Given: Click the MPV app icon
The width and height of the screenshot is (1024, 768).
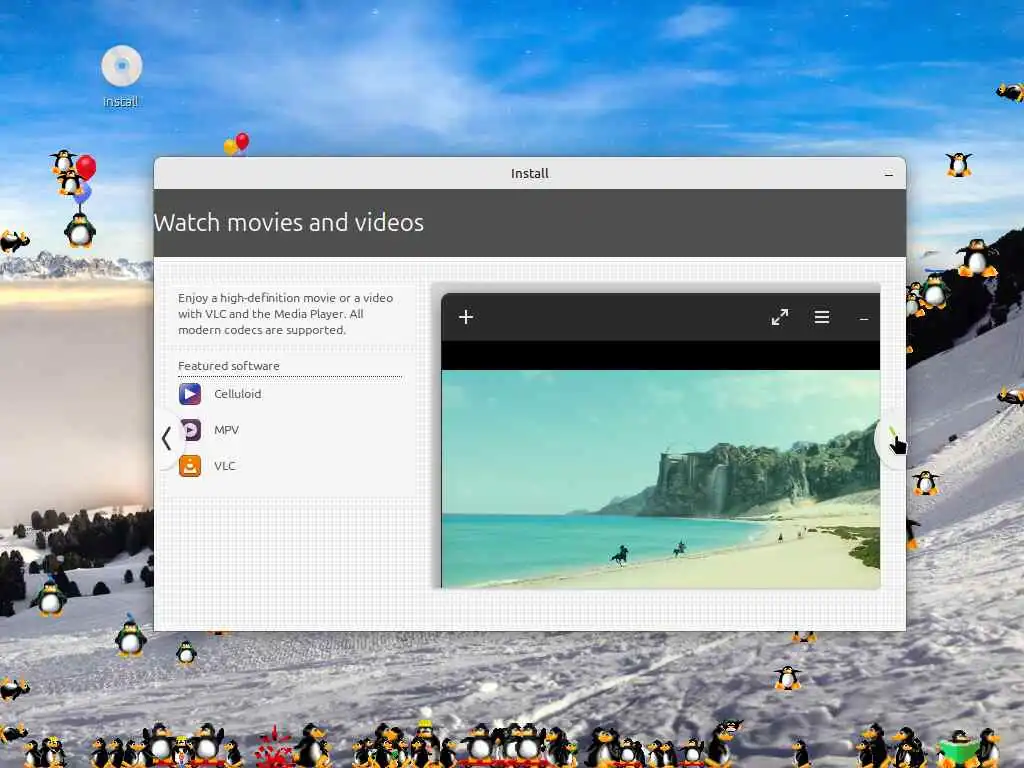Looking at the screenshot, I should click(190, 430).
